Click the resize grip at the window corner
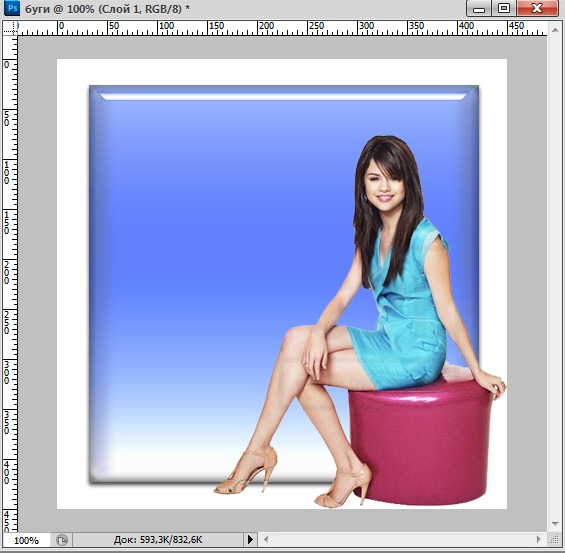Screen dimensions: 565x553 [553, 539]
